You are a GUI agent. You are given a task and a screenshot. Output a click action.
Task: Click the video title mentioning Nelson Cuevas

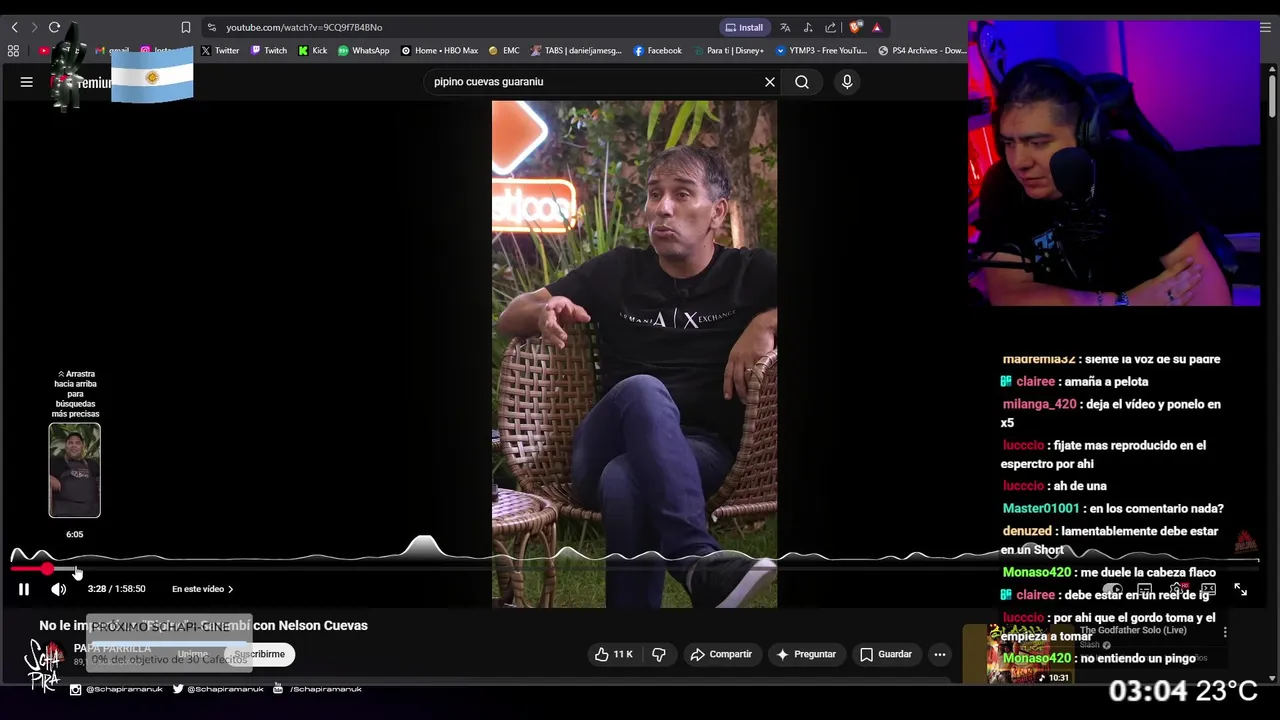[203, 625]
